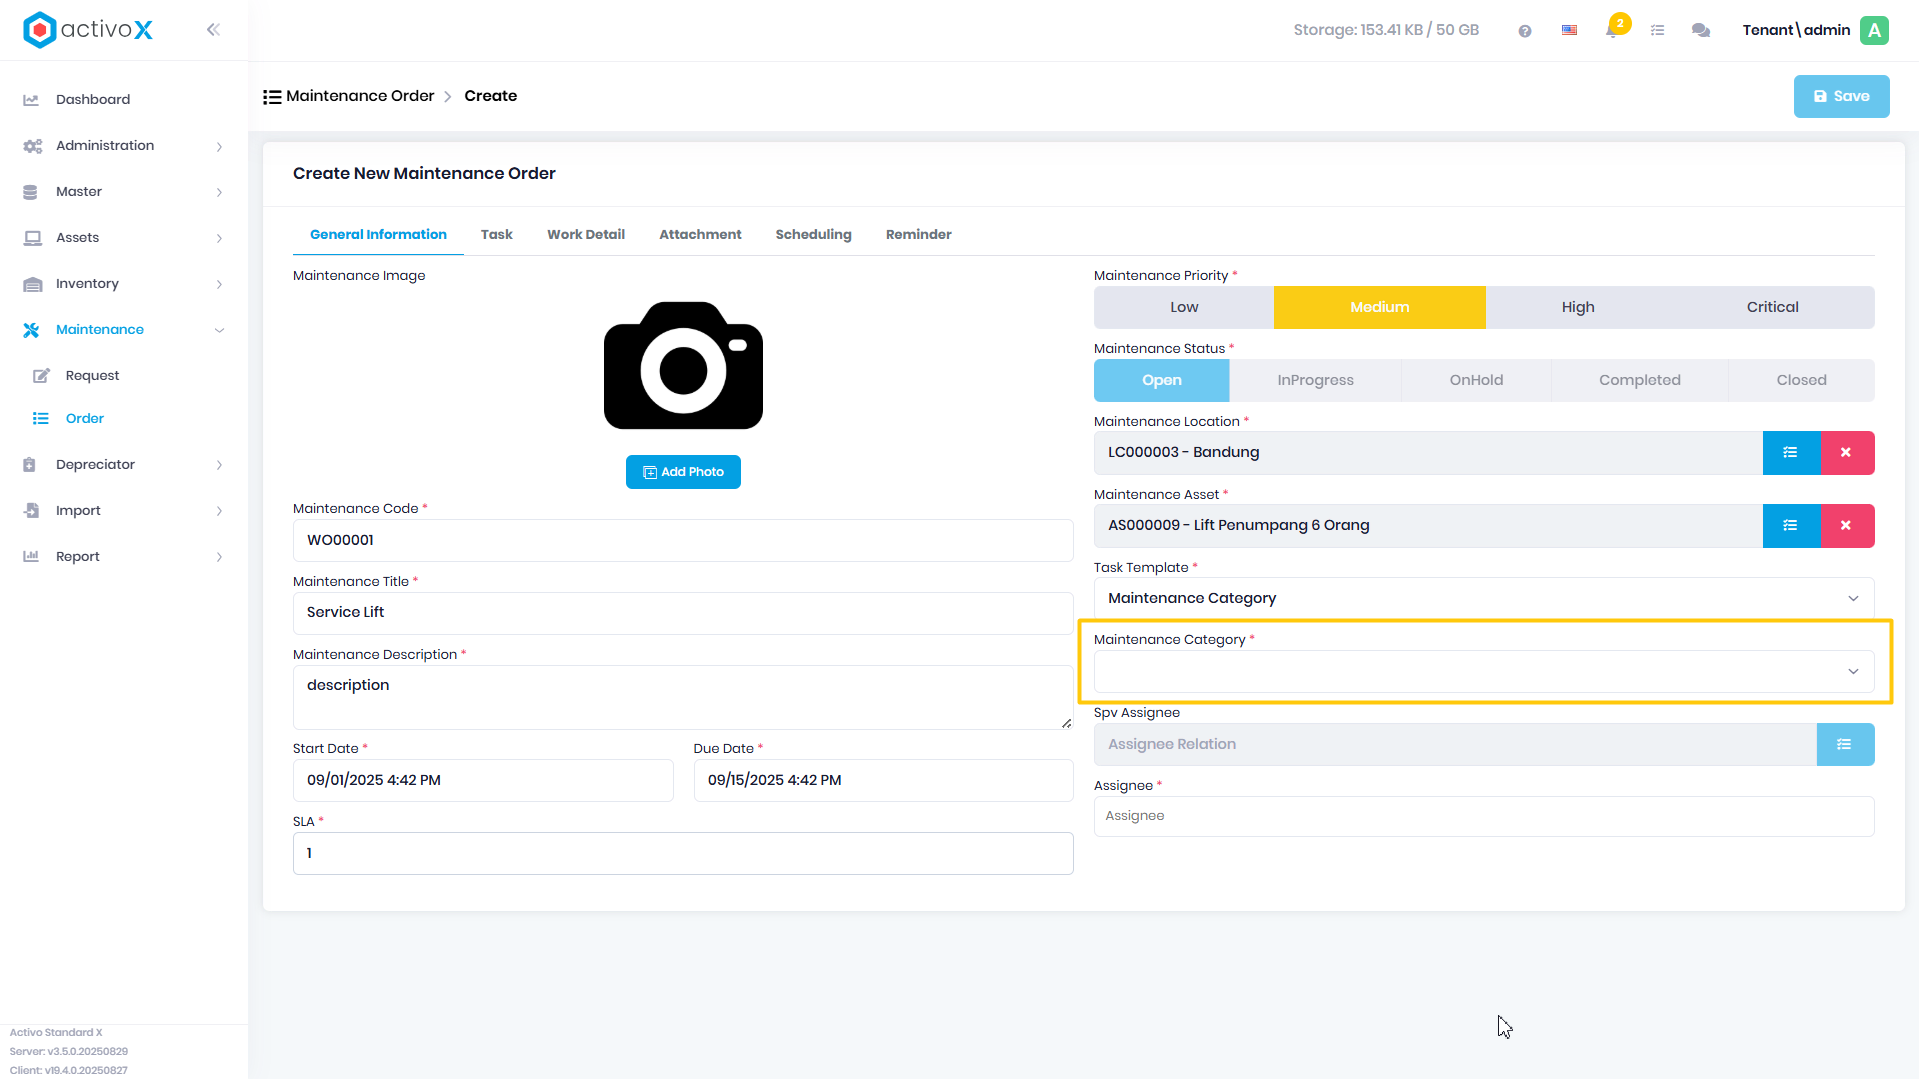Click the Administration gears icon

[x=32, y=146]
